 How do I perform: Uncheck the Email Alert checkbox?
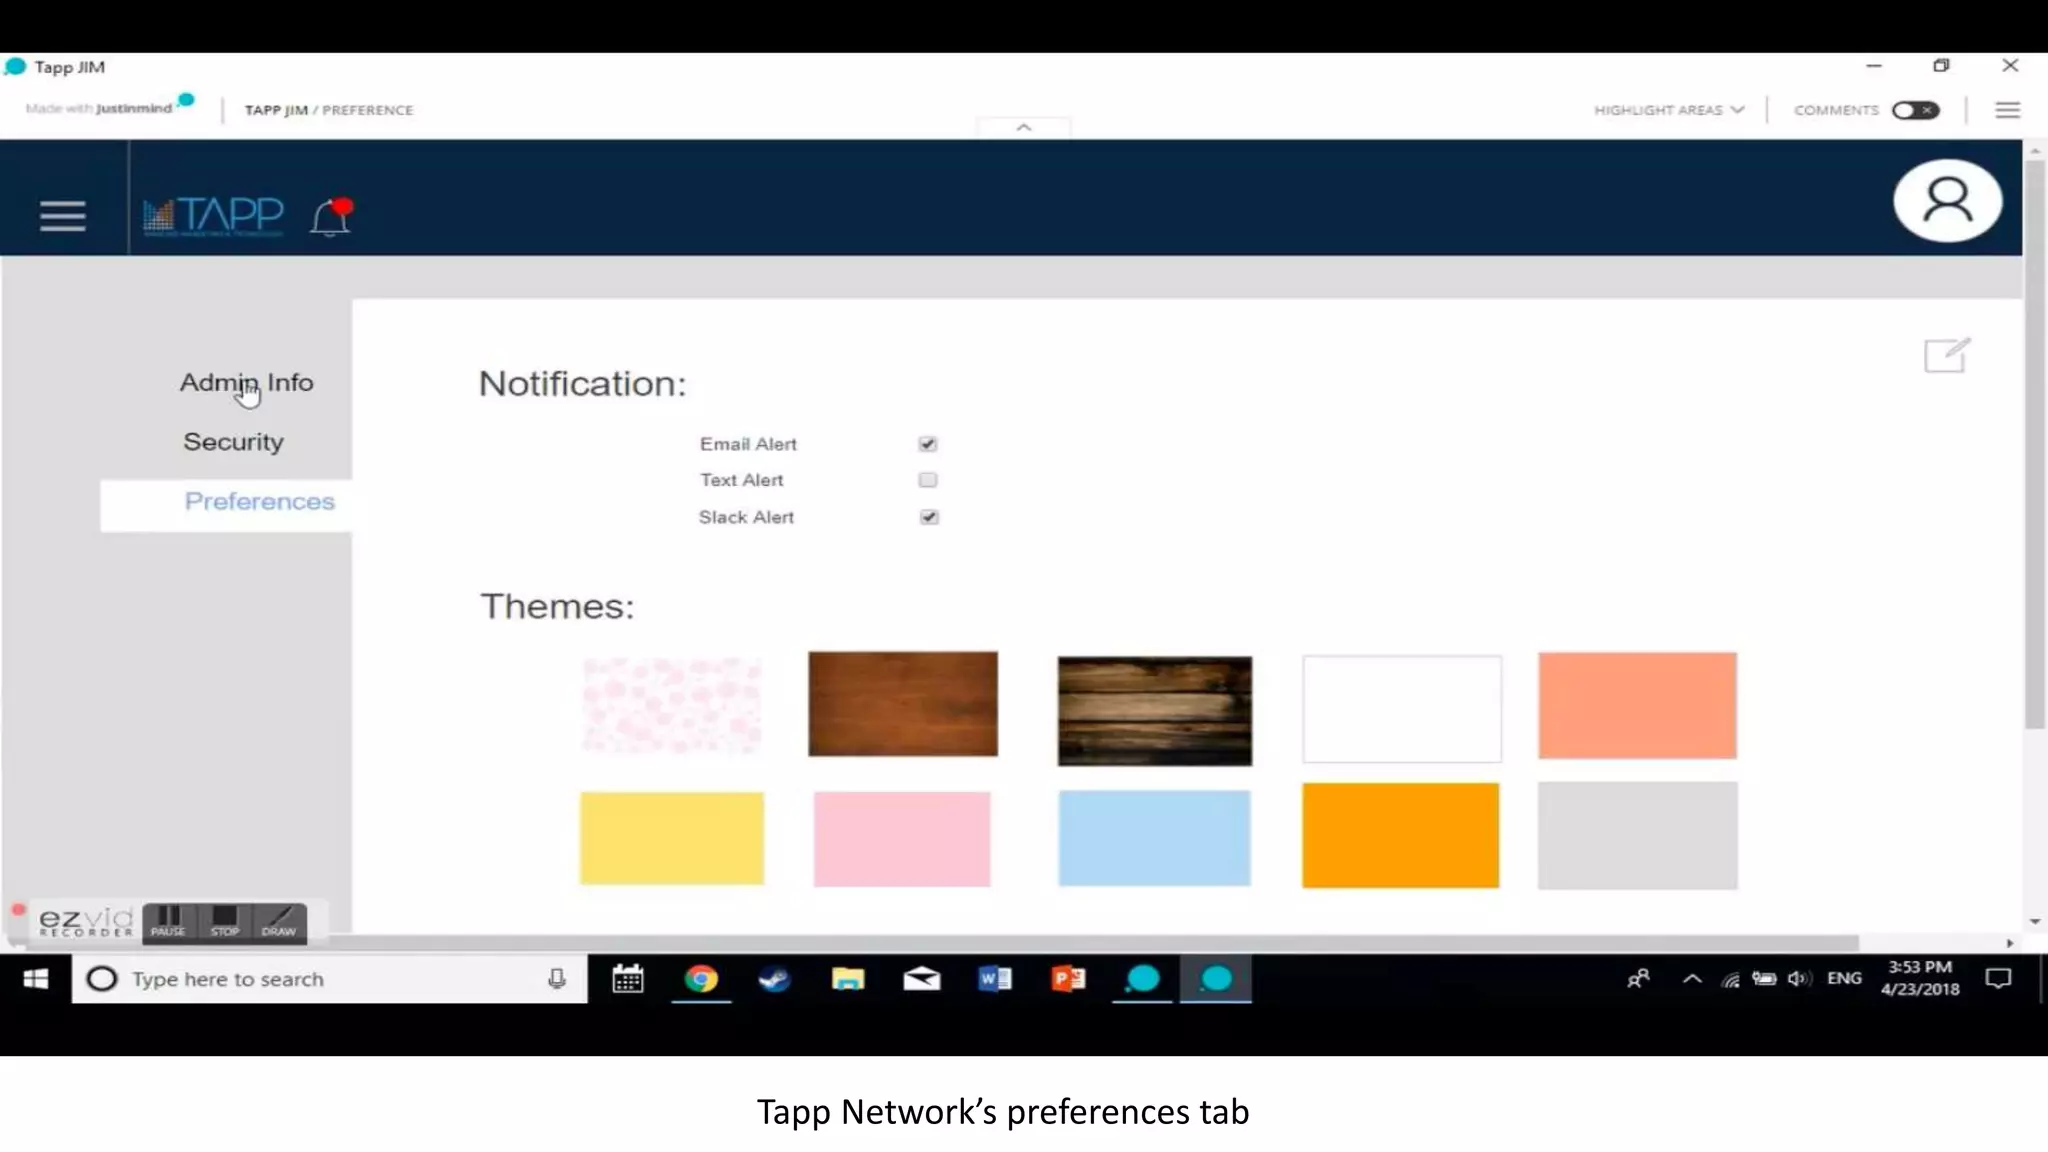[x=928, y=444]
